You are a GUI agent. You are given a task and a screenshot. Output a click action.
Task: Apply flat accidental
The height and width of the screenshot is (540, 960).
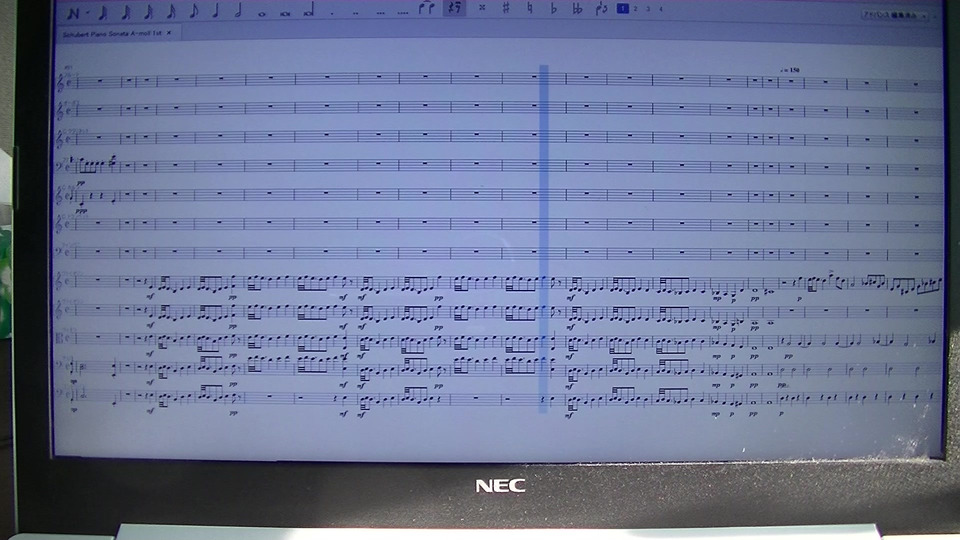[x=553, y=8]
